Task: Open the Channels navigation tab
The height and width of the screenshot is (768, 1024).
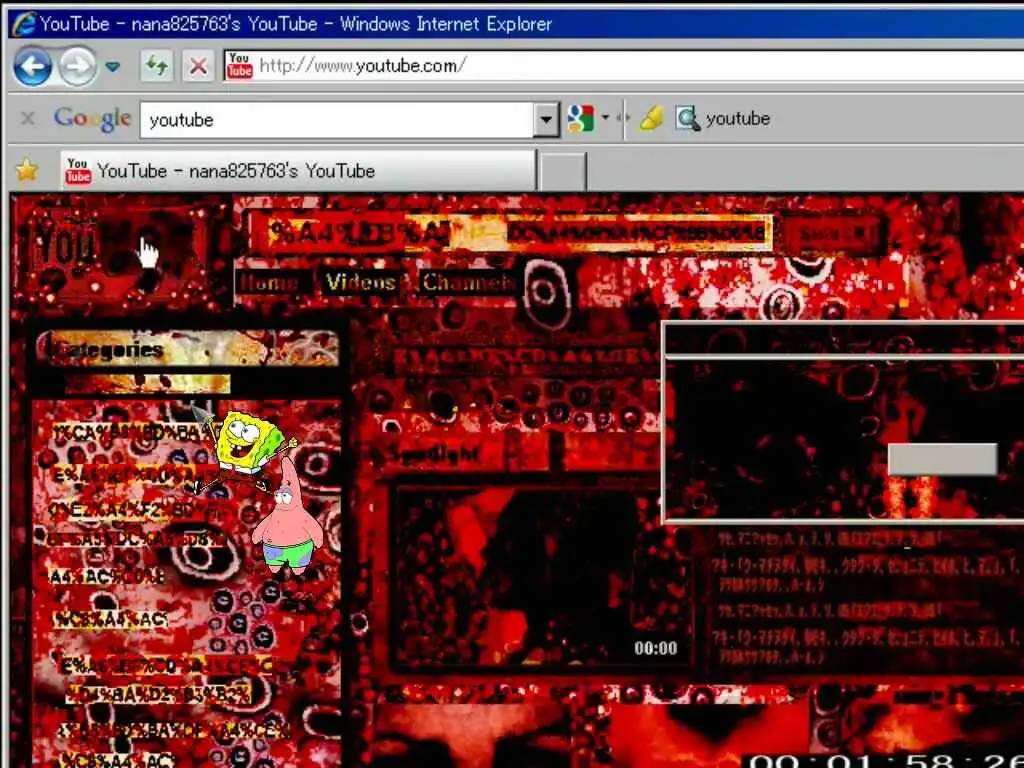Action: pos(468,282)
